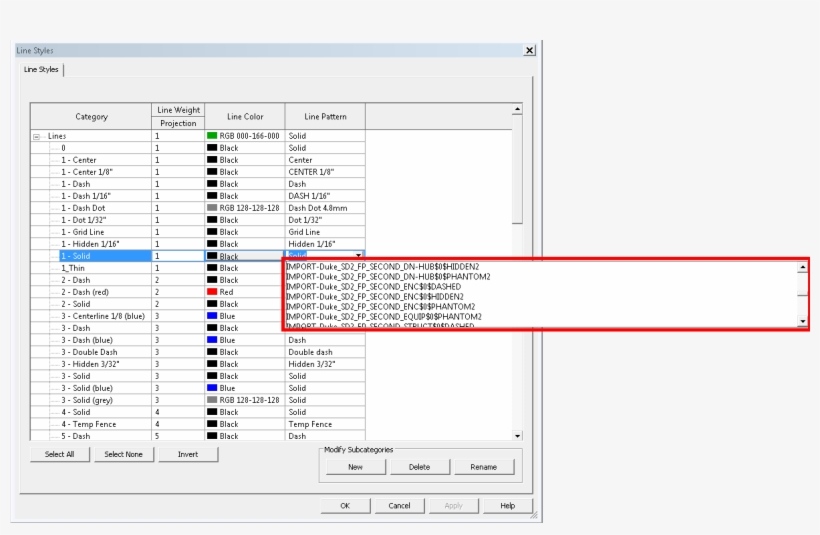The image size is (820, 535).
Task: Click the Line Color column header
Action: click(x=245, y=117)
